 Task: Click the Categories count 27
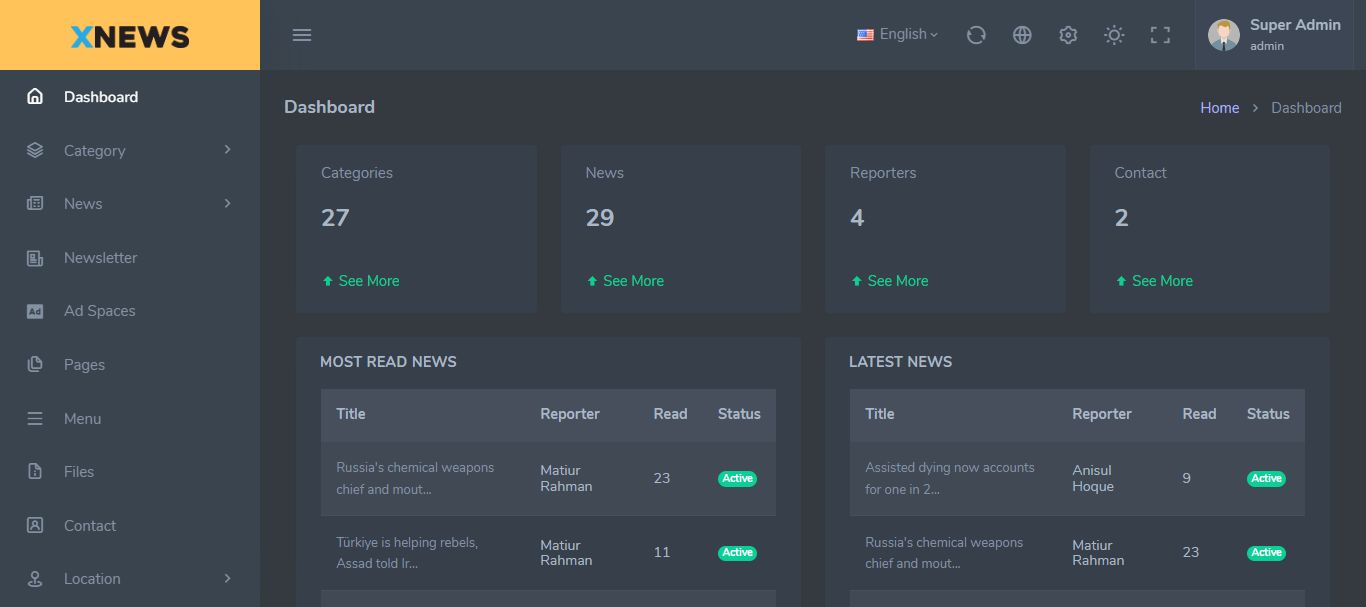[x=335, y=218]
